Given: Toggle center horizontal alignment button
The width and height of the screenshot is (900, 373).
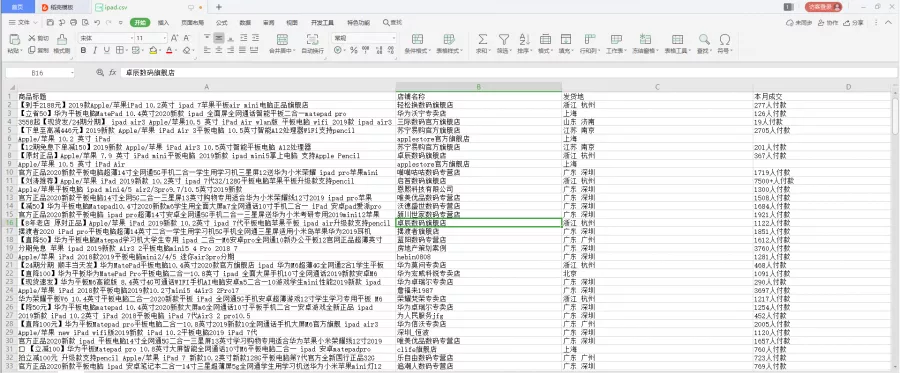Looking at the screenshot, I should click(219, 50).
